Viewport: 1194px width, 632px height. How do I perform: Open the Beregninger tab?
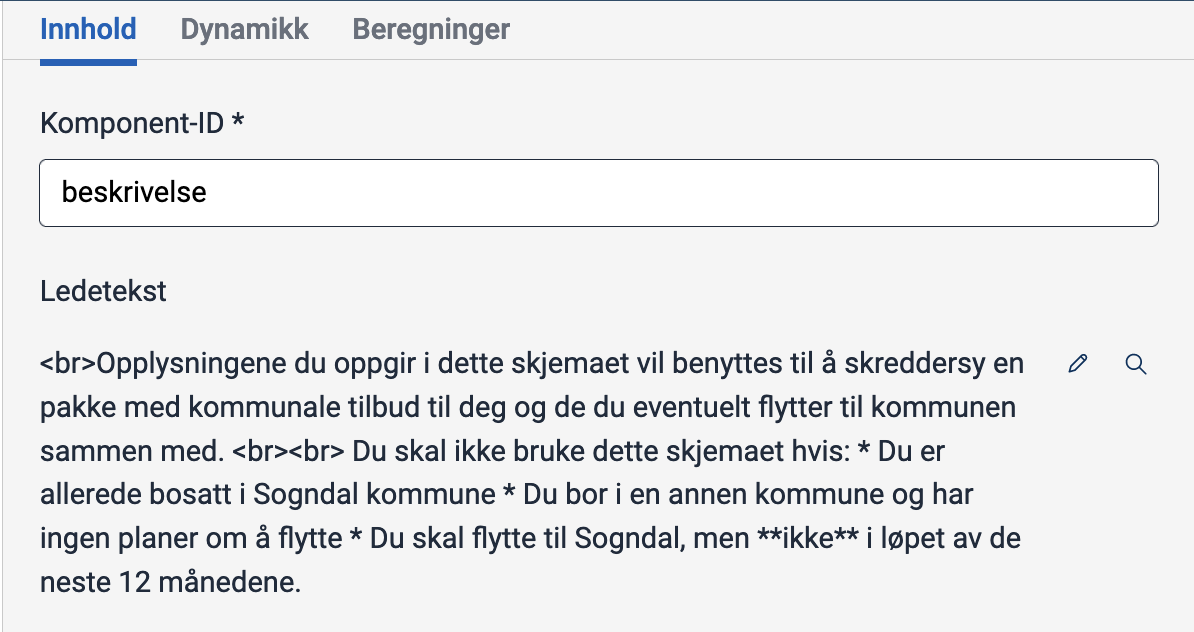coord(431,30)
